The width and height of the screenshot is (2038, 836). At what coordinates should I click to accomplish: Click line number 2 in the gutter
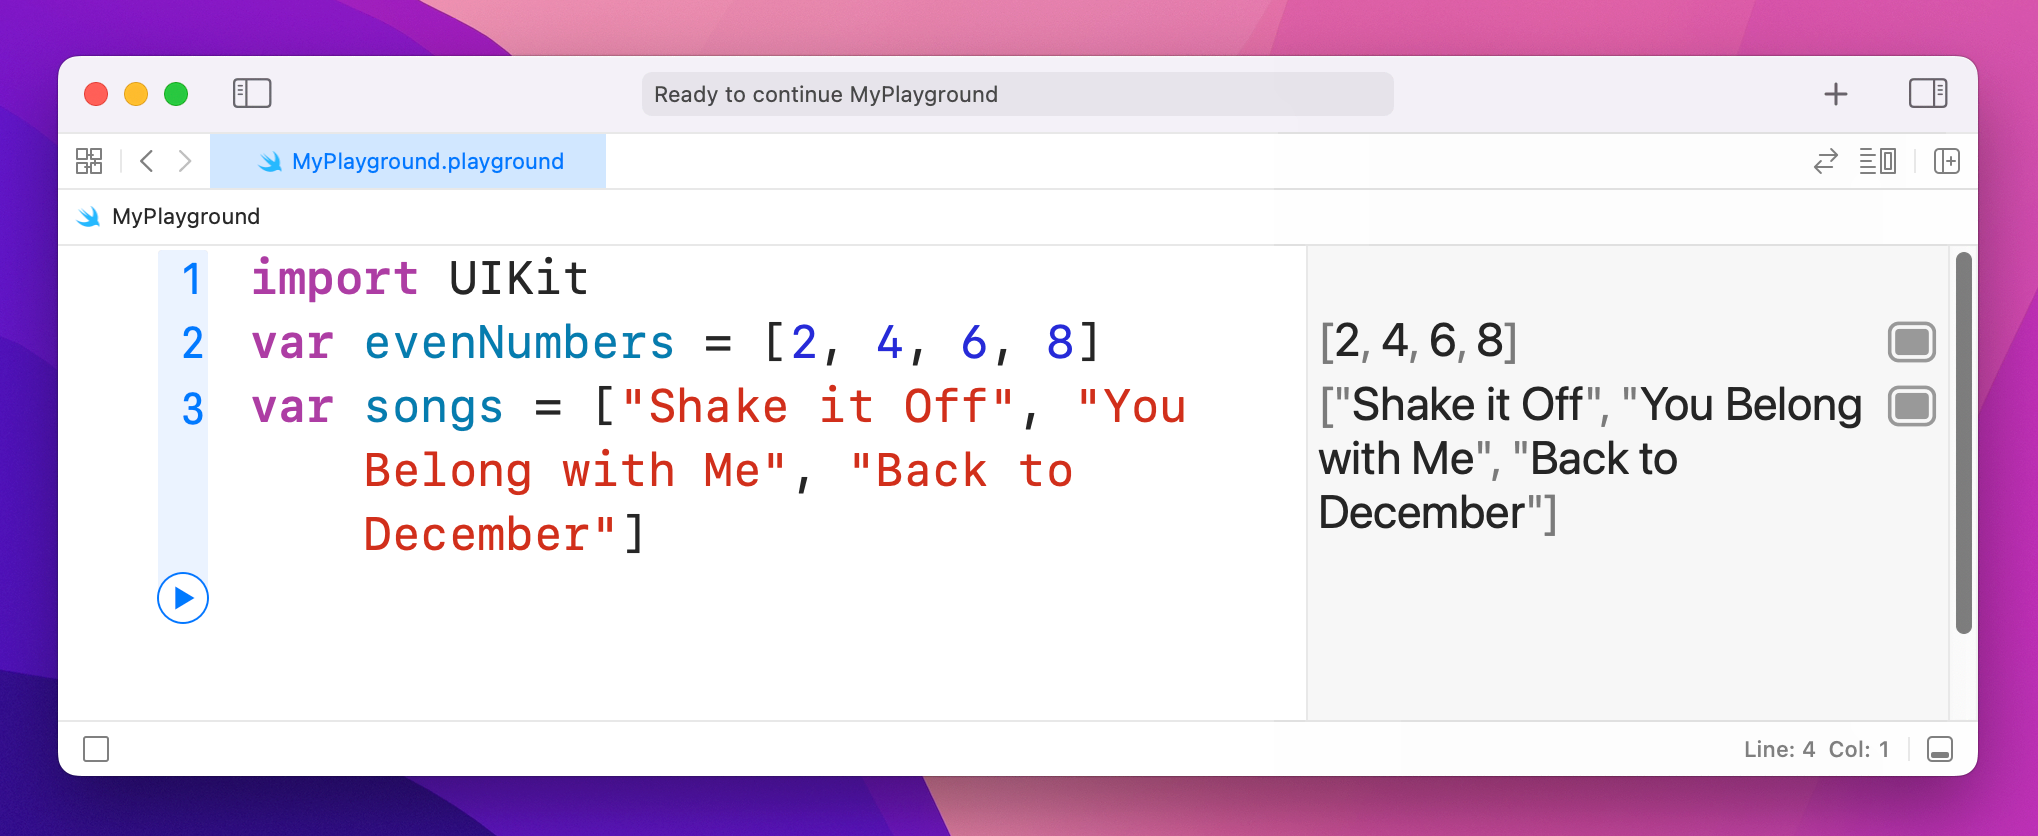[x=192, y=343]
